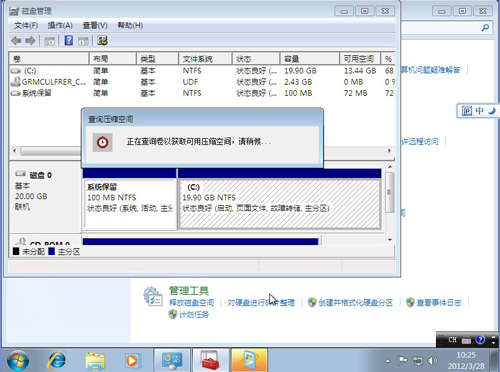Sort by the 文件系统 column header
The image size is (500, 372).
coord(205,59)
